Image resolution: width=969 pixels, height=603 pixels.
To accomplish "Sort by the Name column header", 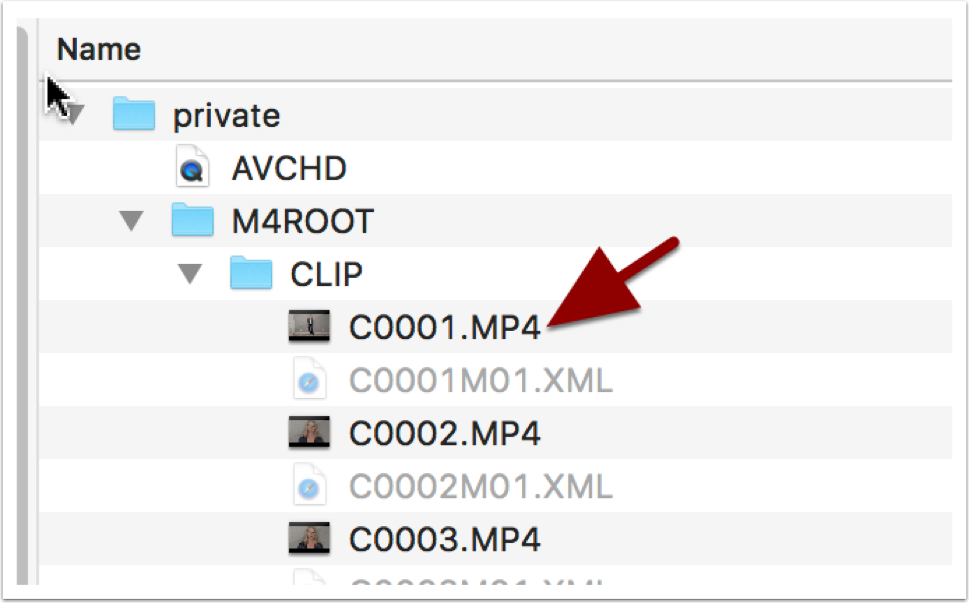I will pyautogui.click(x=99, y=49).
